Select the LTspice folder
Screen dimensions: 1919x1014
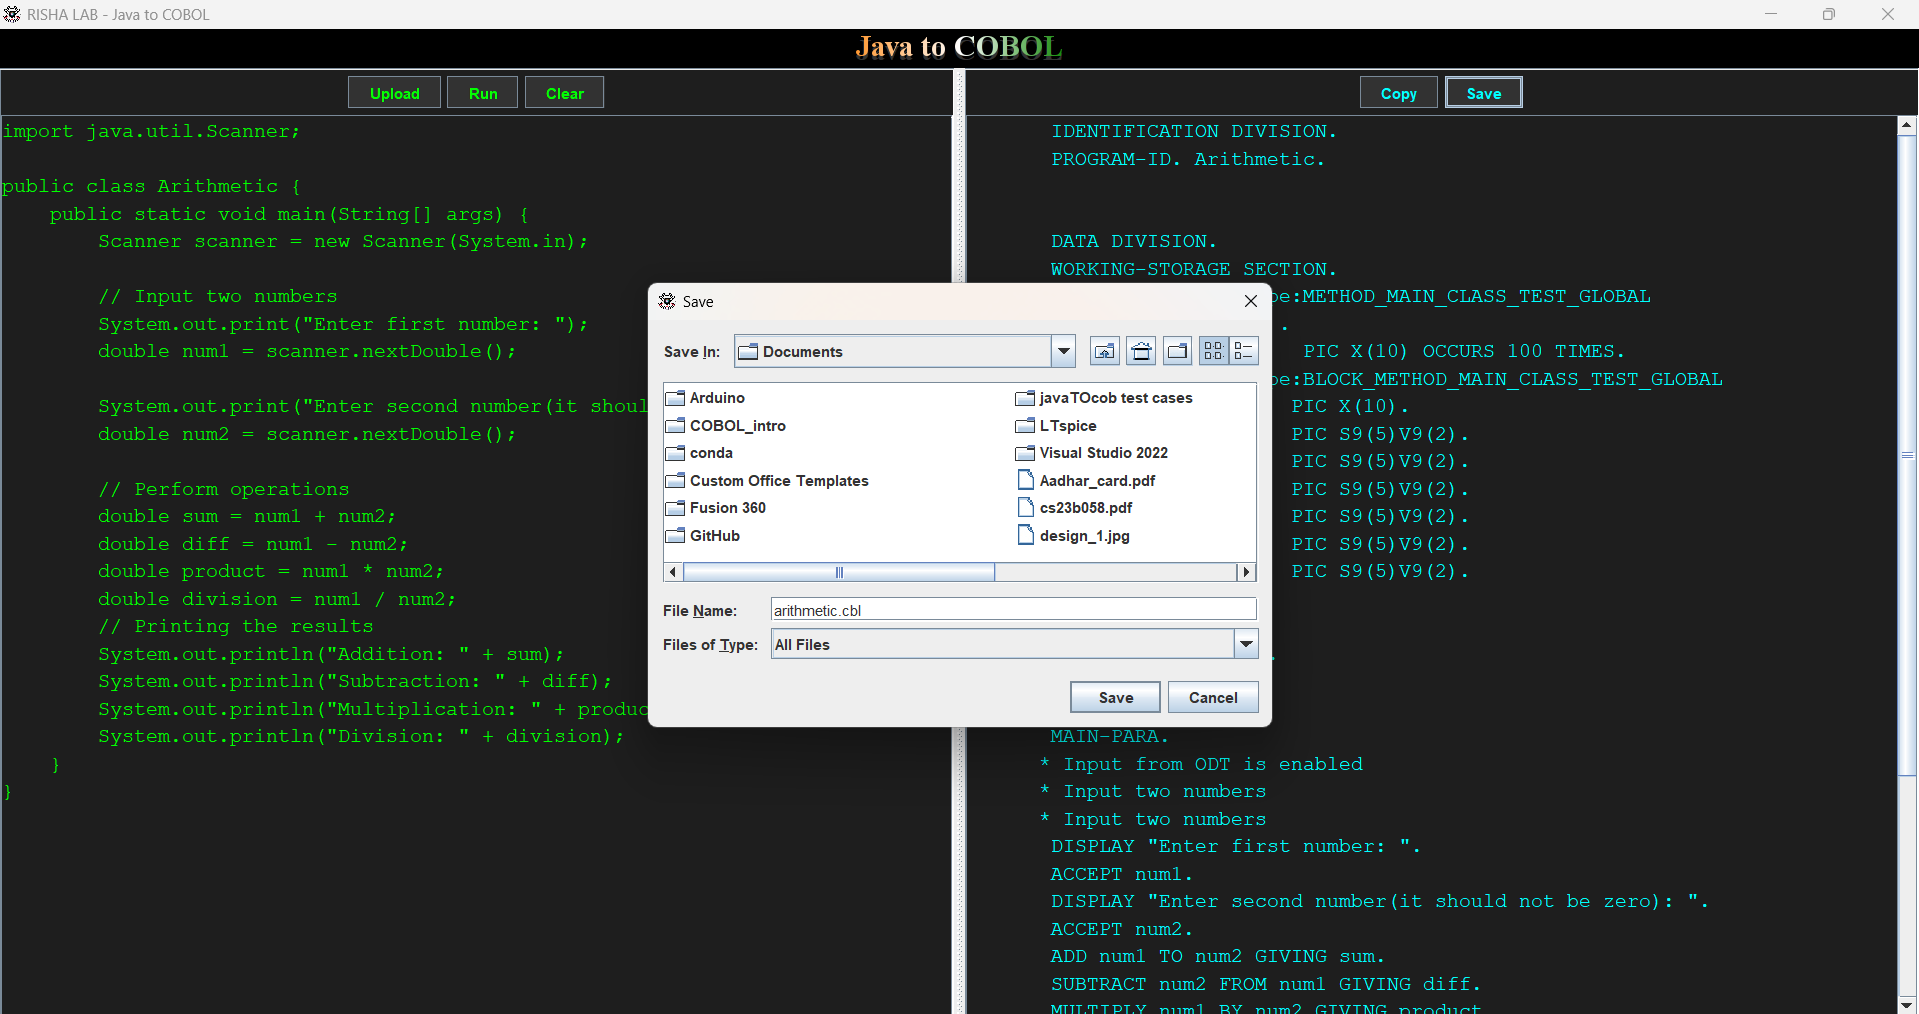point(1057,426)
